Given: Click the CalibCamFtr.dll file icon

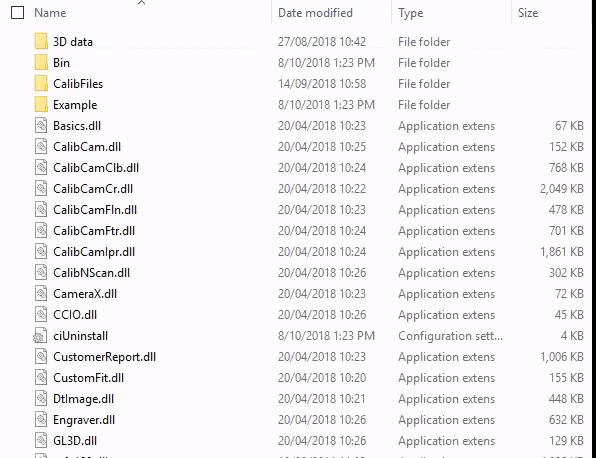Looking at the screenshot, I should pyautogui.click(x=41, y=230).
